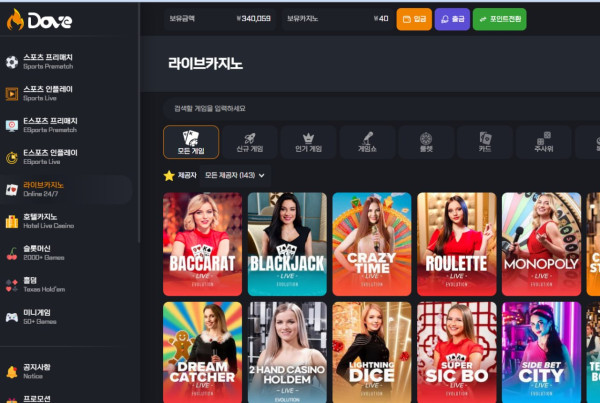Select the 주사위 dice tab
The width and height of the screenshot is (600, 403).
tap(544, 142)
